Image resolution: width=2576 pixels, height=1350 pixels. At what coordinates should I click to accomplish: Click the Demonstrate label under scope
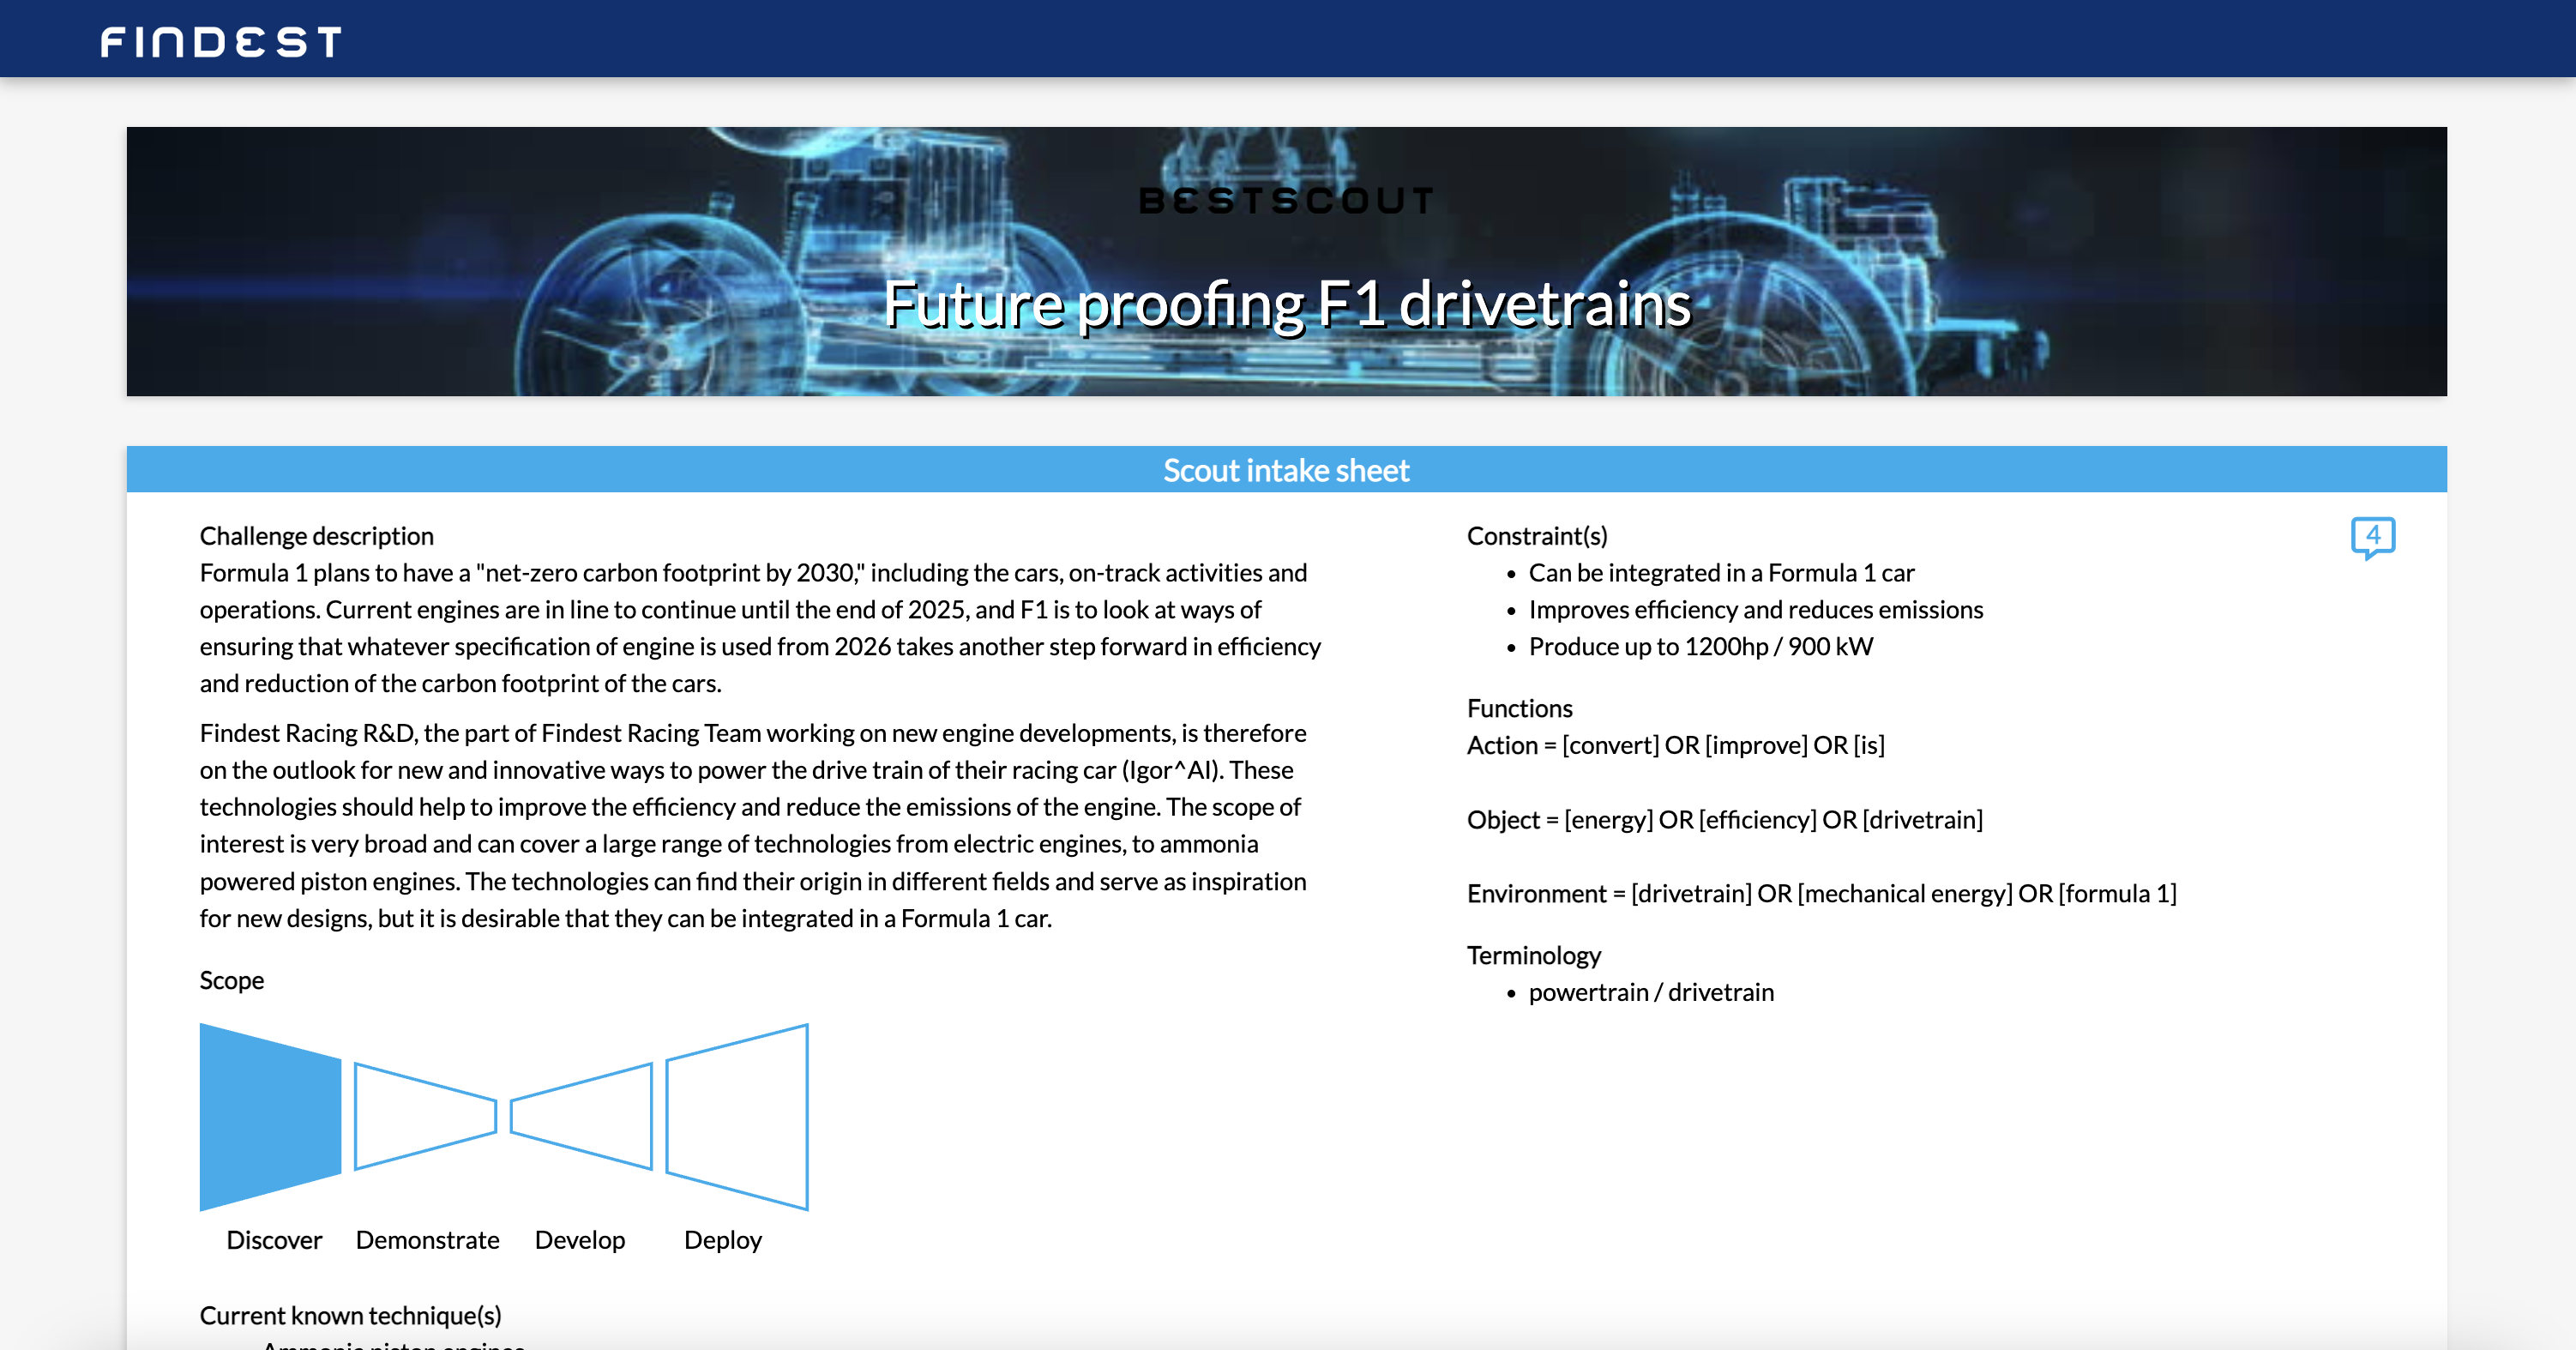427,1240
